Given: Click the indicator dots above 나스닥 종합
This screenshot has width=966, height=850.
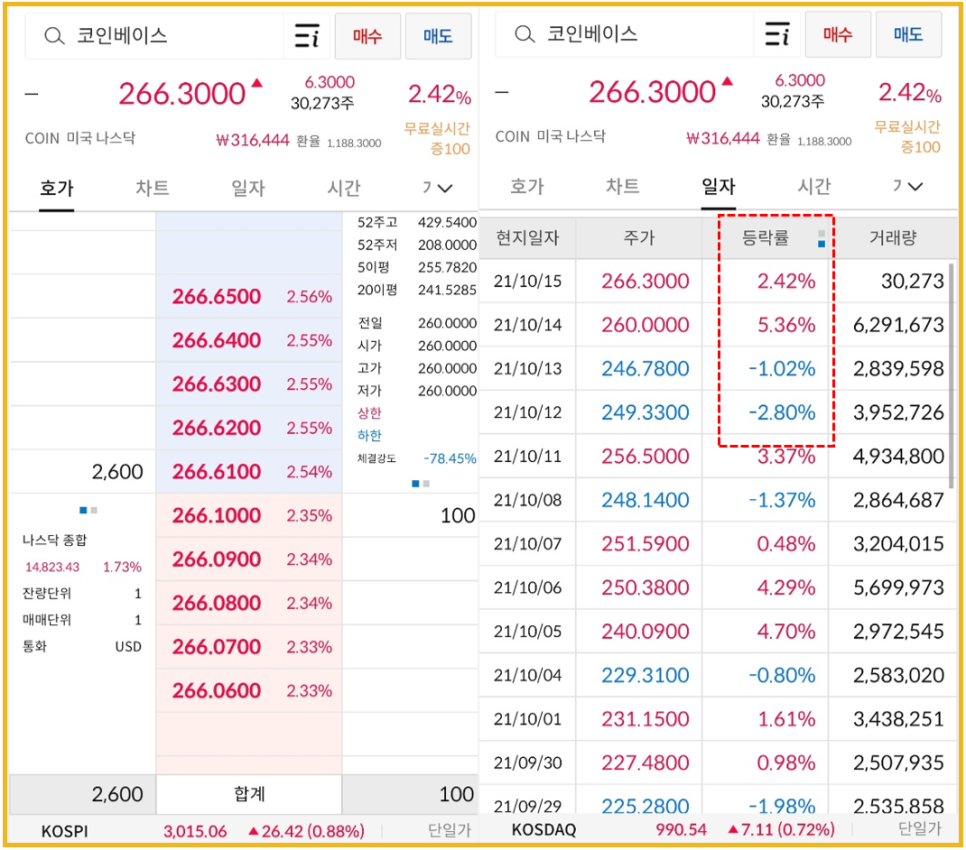Looking at the screenshot, I should pos(88,510).
